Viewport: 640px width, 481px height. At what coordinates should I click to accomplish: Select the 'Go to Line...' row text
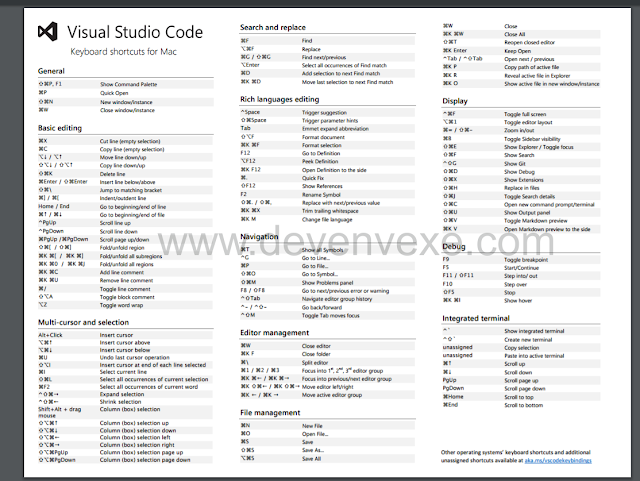pyautogui.click(x=316, y=258)
